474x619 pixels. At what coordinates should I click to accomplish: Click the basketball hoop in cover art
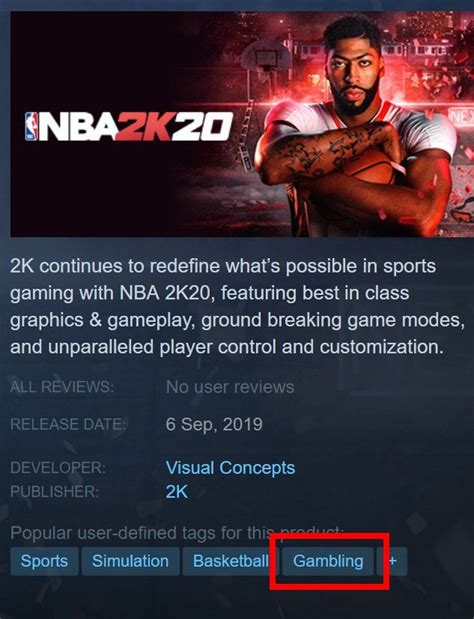[x=266, y=59]
